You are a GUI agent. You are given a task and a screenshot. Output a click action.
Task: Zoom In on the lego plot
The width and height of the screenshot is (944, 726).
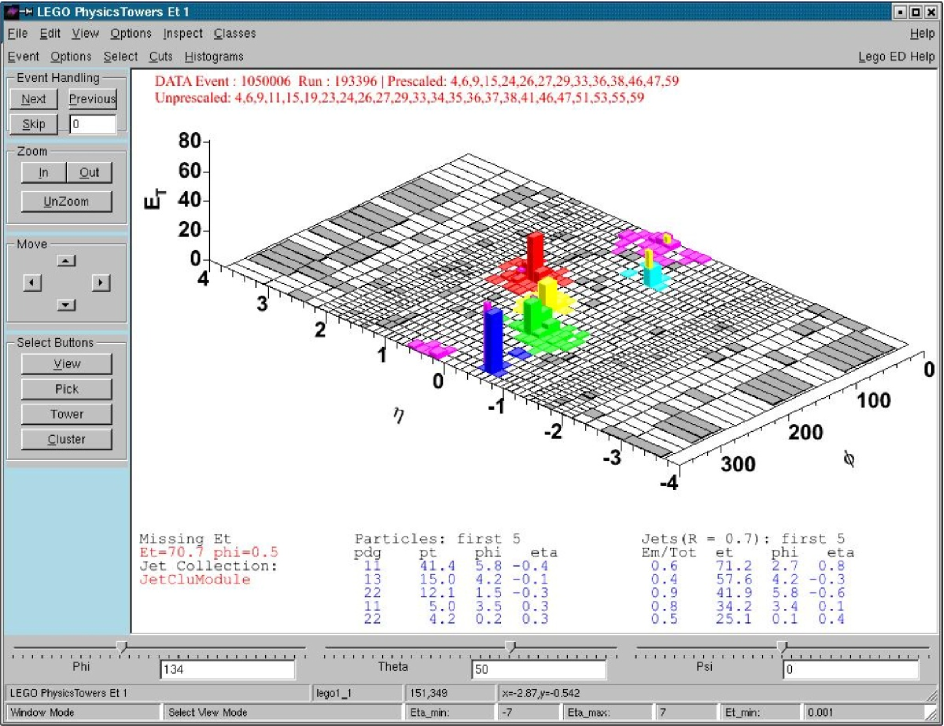43,173
